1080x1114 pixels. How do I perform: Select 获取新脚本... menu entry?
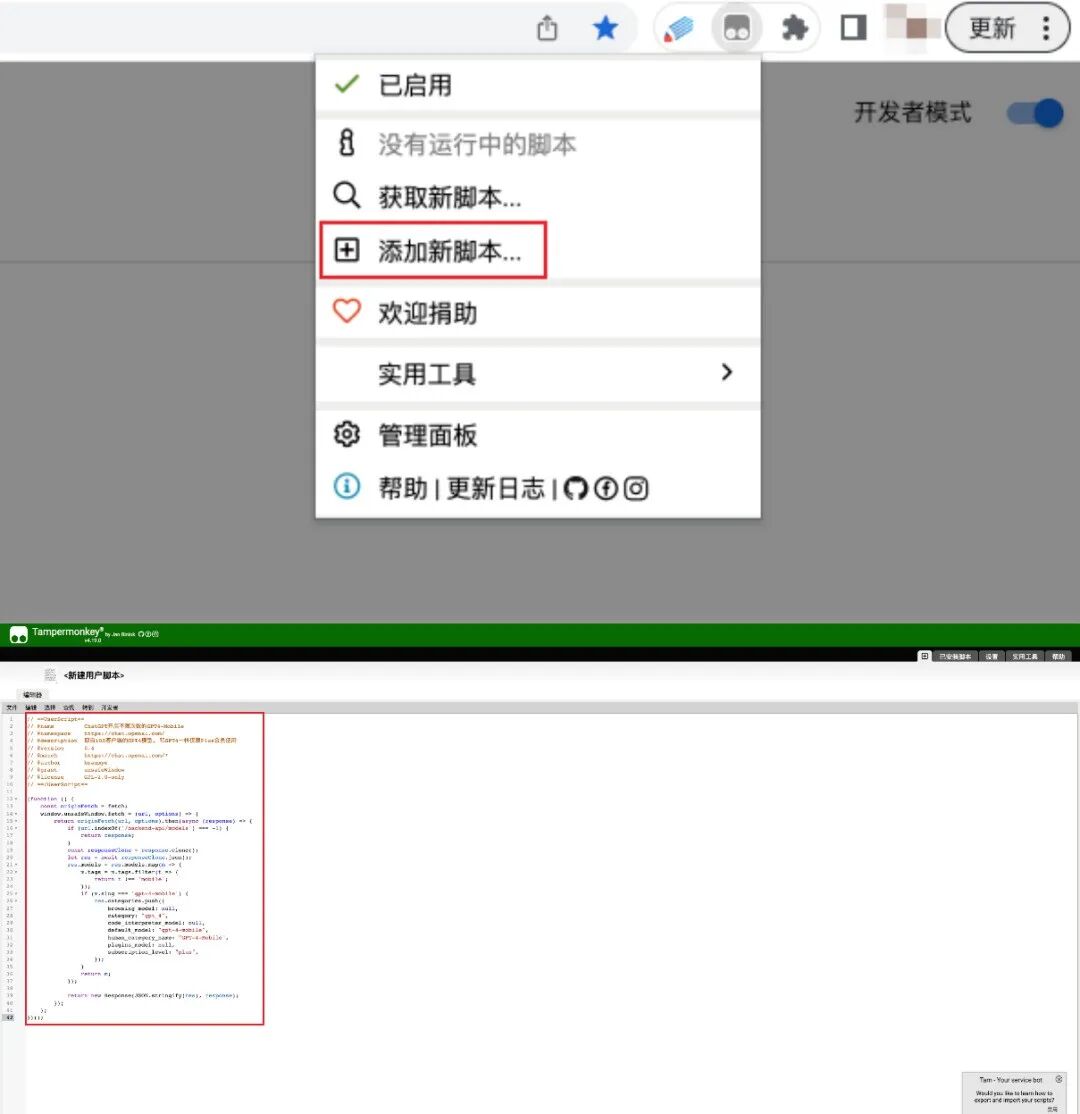(x=448, y=196)
